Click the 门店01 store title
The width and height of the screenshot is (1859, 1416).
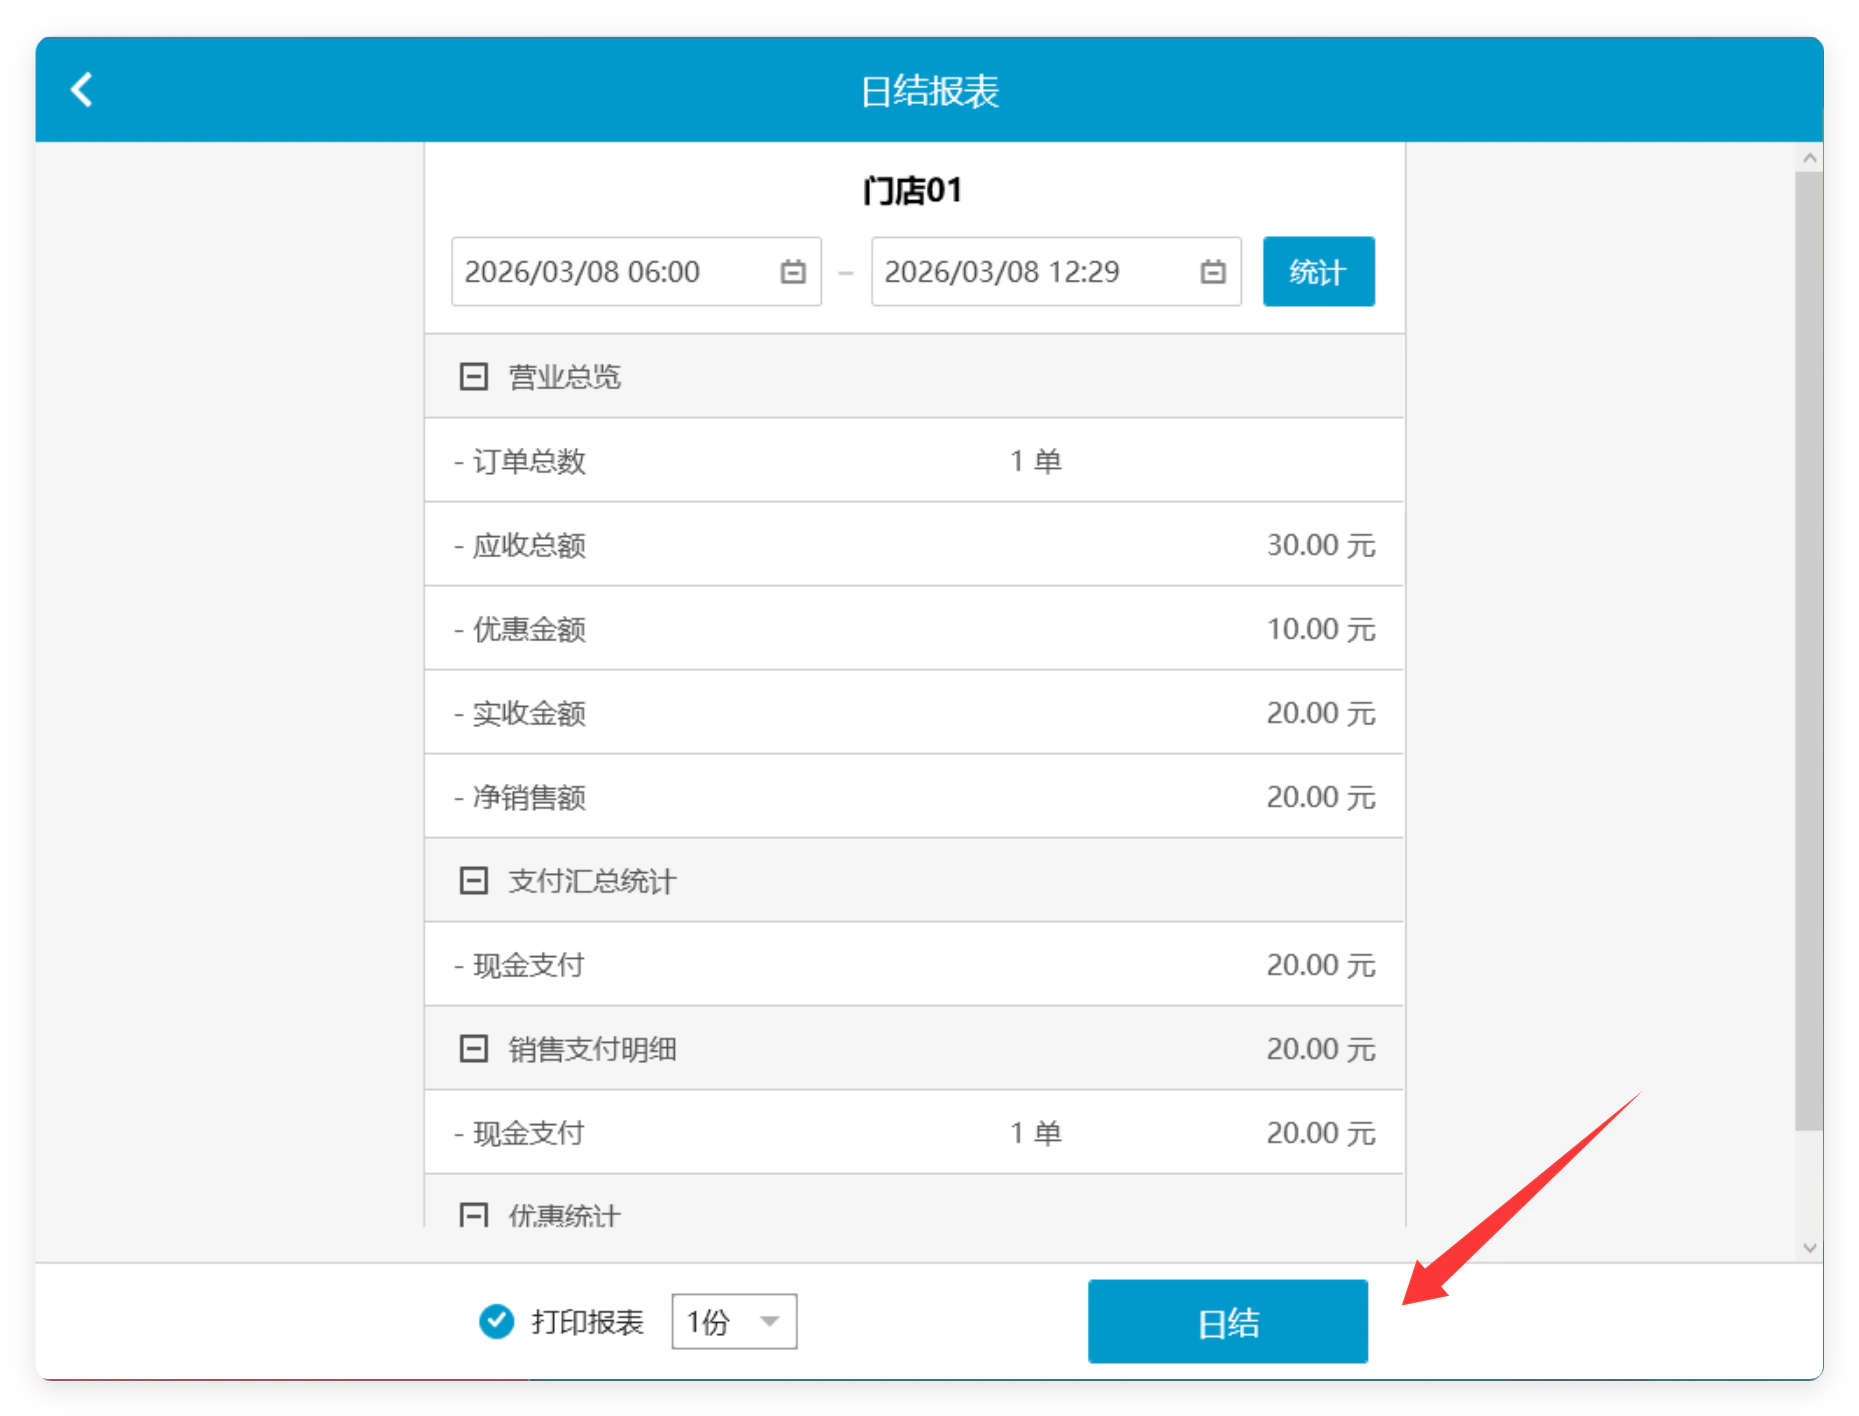912,190
